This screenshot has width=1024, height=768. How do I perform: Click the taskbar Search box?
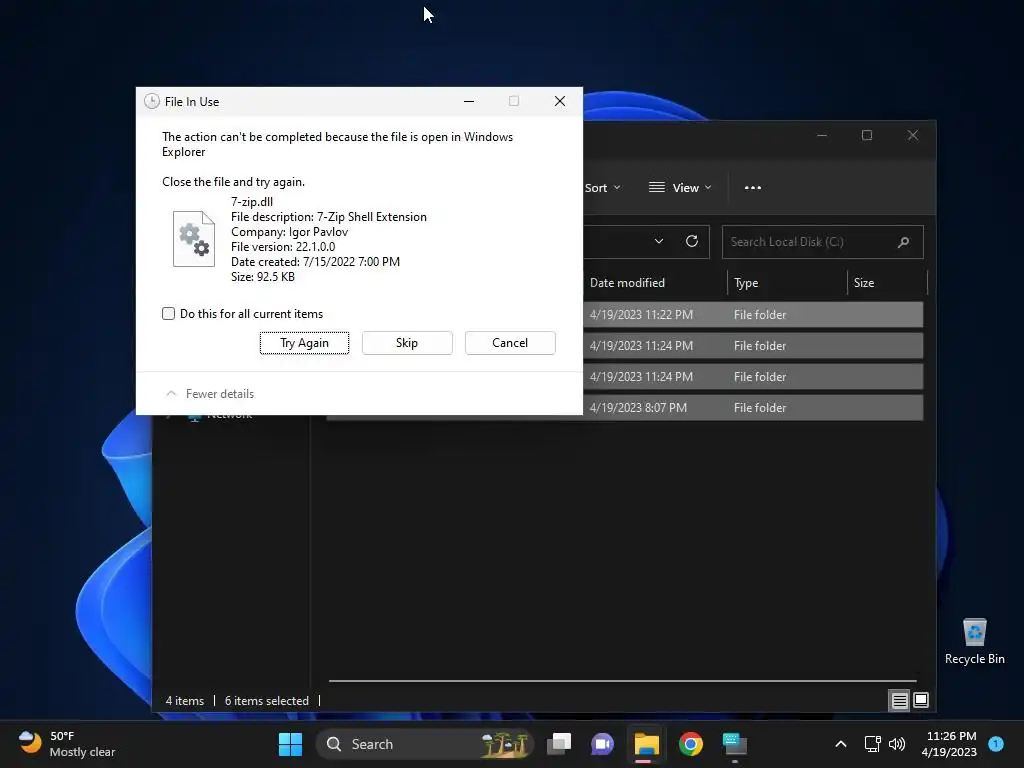(425, 744)
